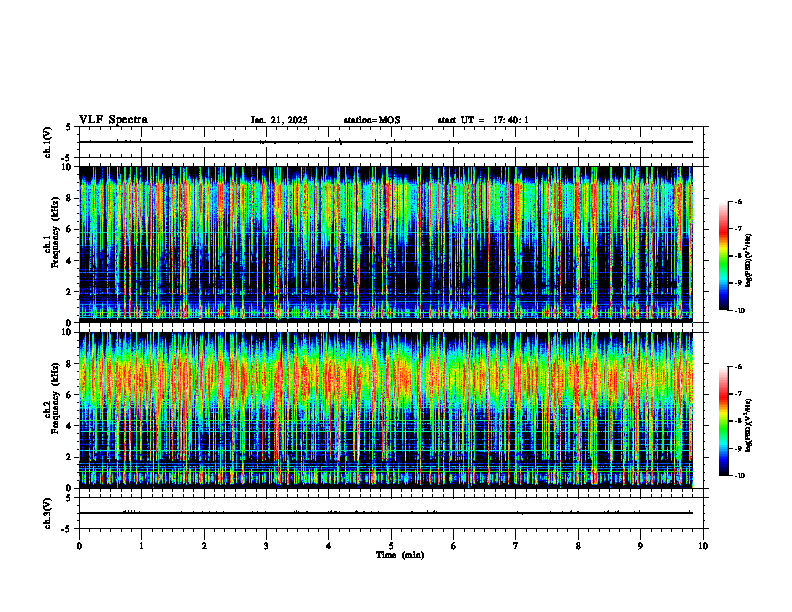Click the ch.1 colorbar log(PSD) label
Screen dimensions: 792x612
click(749, 261)
